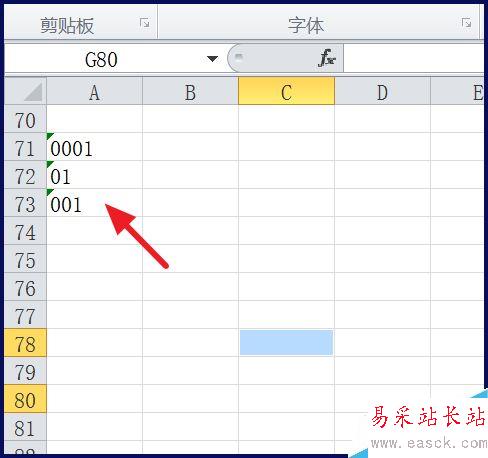The width and height of the screenshot is (488, 458).
Task: Click the 剪贴板 group label
Action: pos(67,26)
